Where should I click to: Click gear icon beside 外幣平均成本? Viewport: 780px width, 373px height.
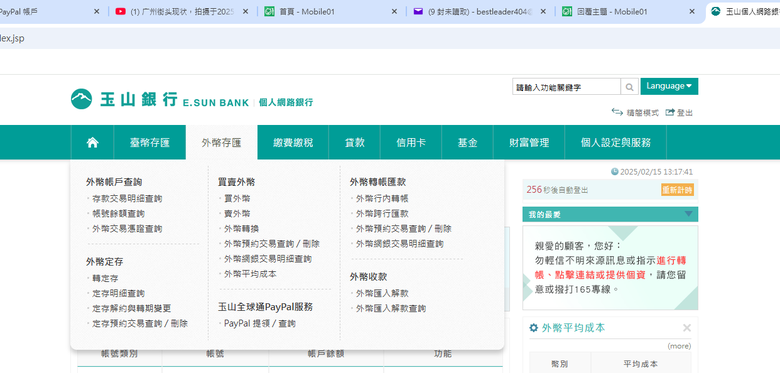[534, 328]
